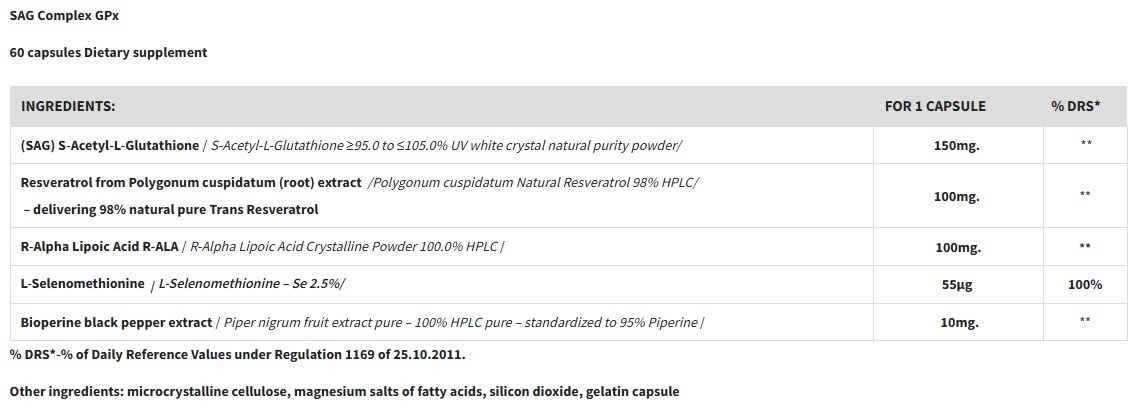The width and height of the screenshot is (1142, 411).
Task: Click the '60 capsules Dietary supplement' line
Action: 108,52
